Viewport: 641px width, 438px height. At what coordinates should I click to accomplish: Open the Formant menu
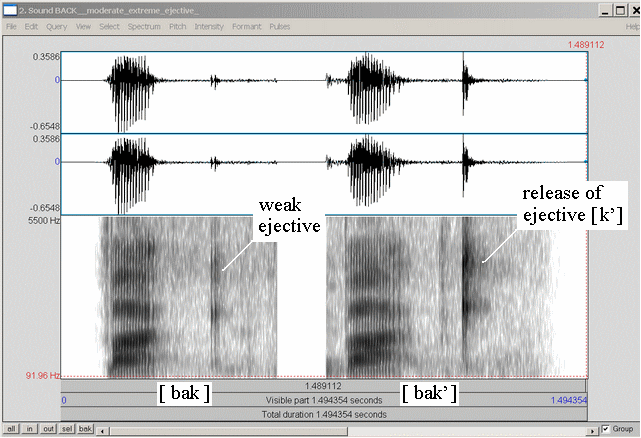tap(246, 26)
